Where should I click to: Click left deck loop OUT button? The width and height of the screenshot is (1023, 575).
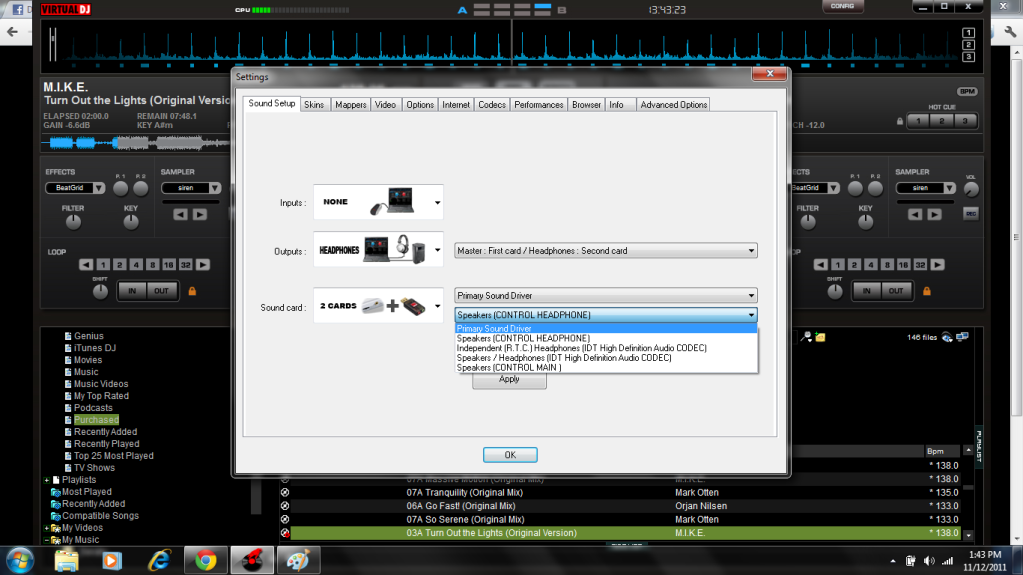coord(161,291)
